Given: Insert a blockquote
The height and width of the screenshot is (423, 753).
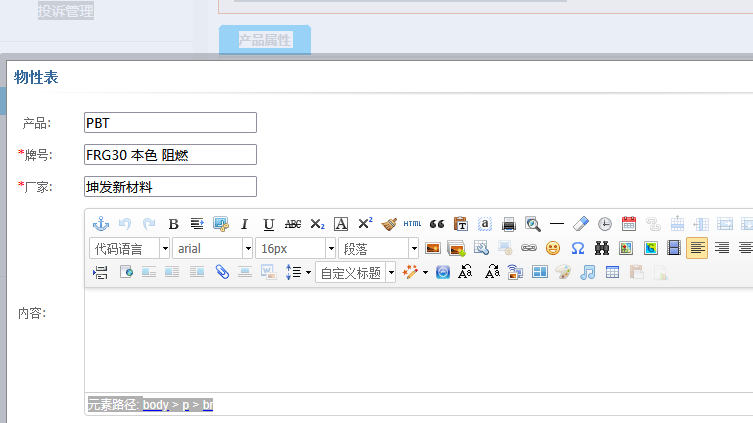Looking at the screenshot, I should pyautogui.click(x=436, y=224).
